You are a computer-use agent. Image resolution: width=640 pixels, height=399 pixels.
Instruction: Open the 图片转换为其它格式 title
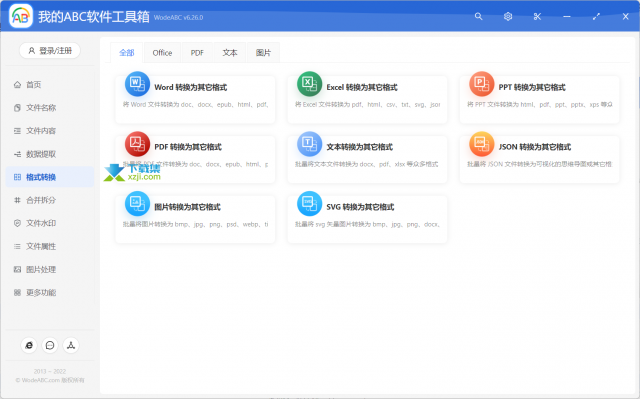tap(187, 207)
